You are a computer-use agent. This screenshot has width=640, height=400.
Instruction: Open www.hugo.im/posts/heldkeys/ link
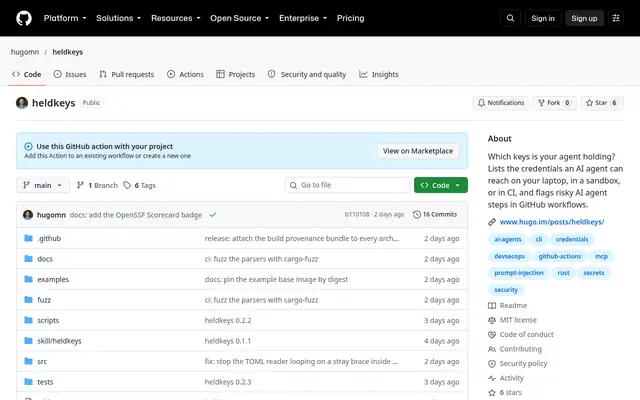click(x=552, y=222)
